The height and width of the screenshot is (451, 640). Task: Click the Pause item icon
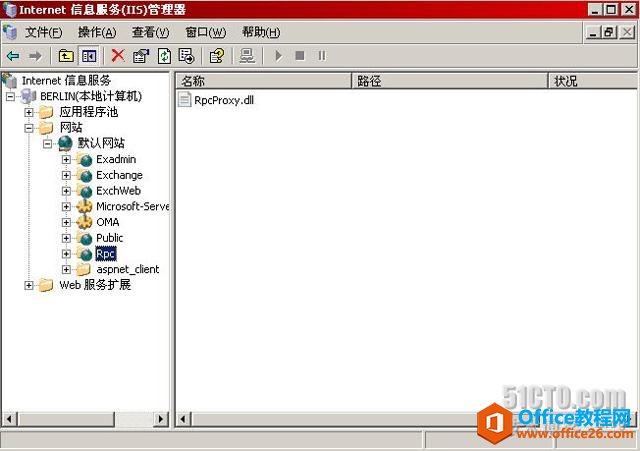[x=322, y=56]
